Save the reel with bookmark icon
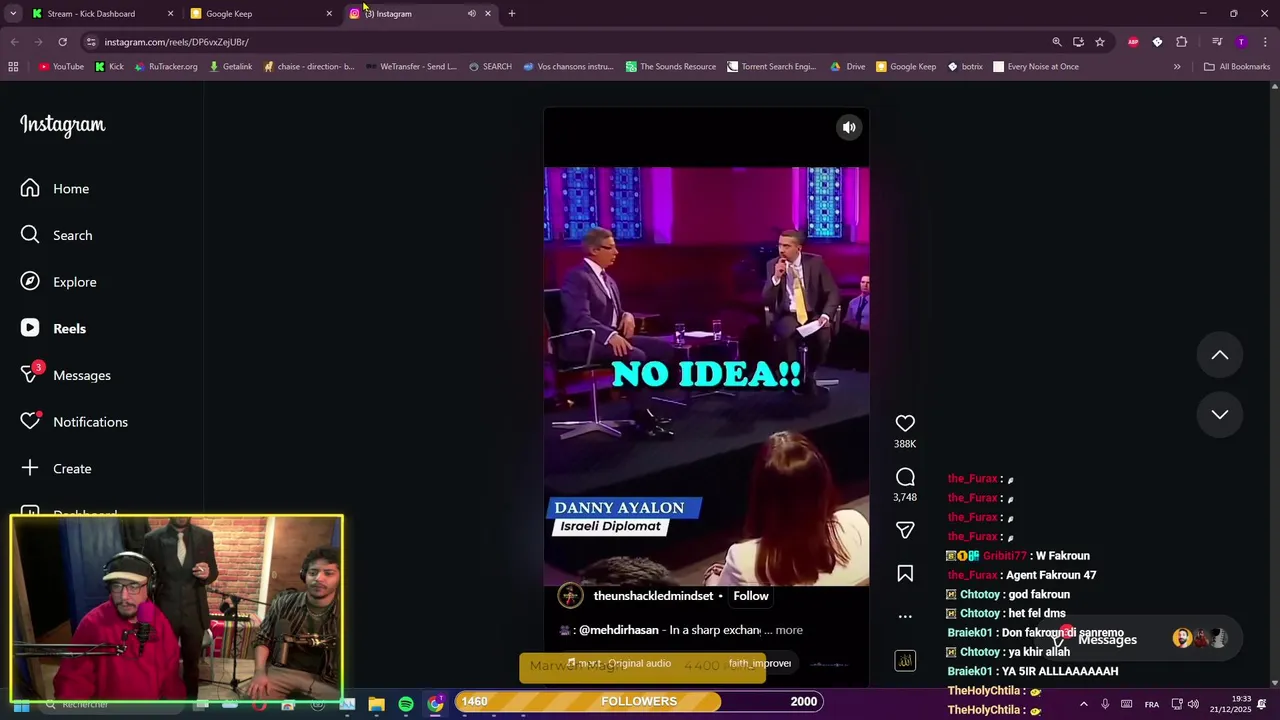Screen dimensions: 1280x720 (905, 573)
